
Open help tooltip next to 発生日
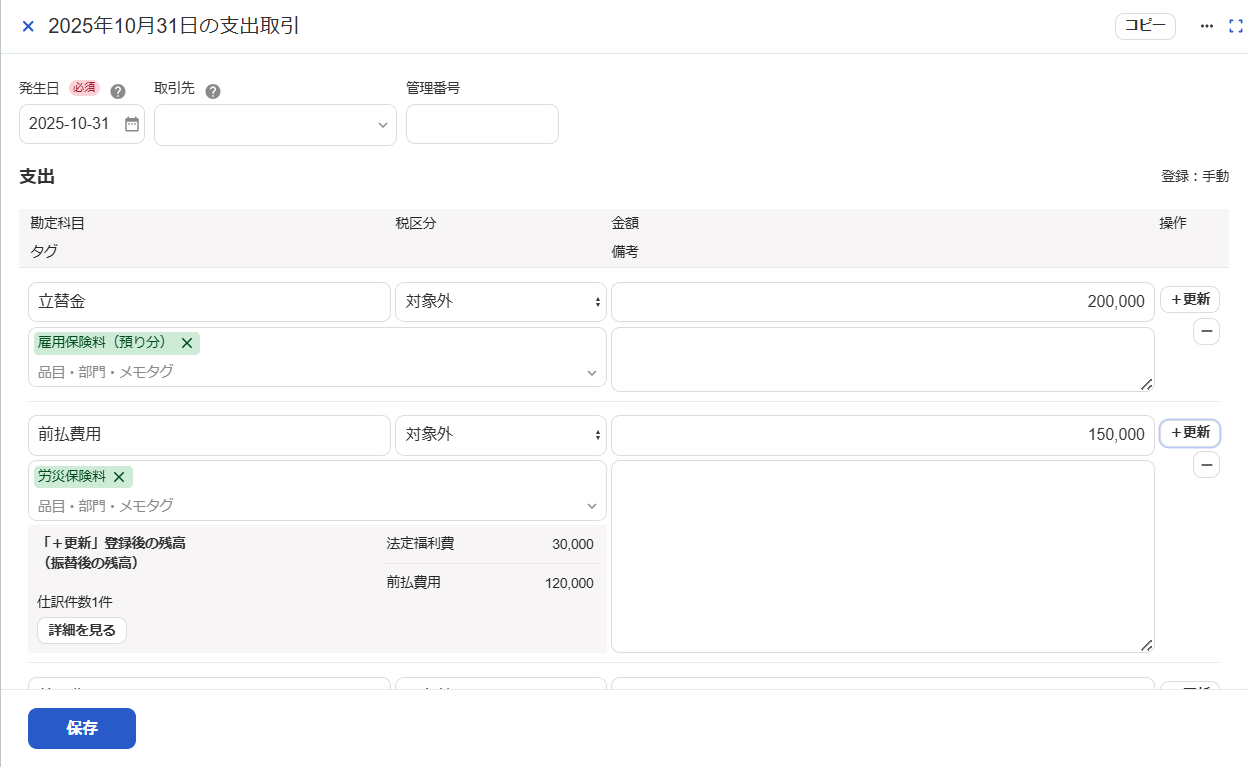pyautogui.click(x=118, y=91)
